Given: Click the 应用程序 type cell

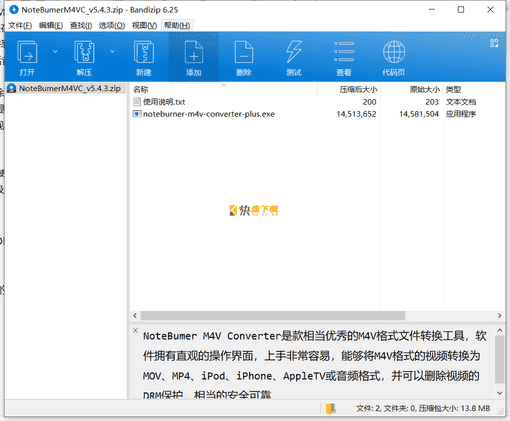Looking at the screenshot, I should tap(461, 114).
